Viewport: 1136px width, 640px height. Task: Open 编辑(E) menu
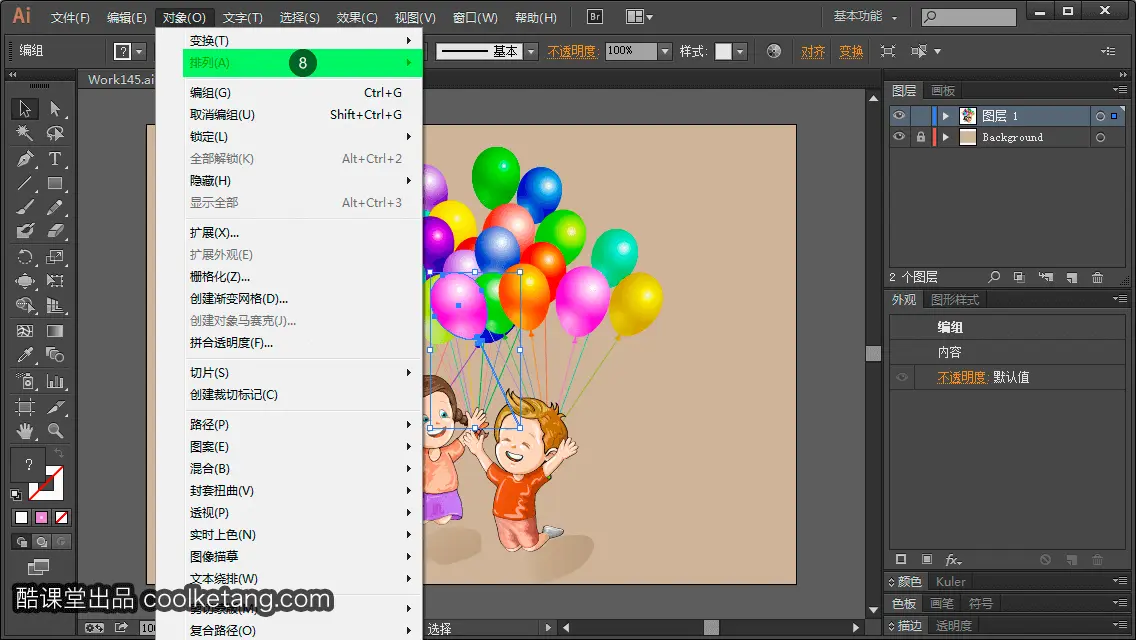pos(126,17)
